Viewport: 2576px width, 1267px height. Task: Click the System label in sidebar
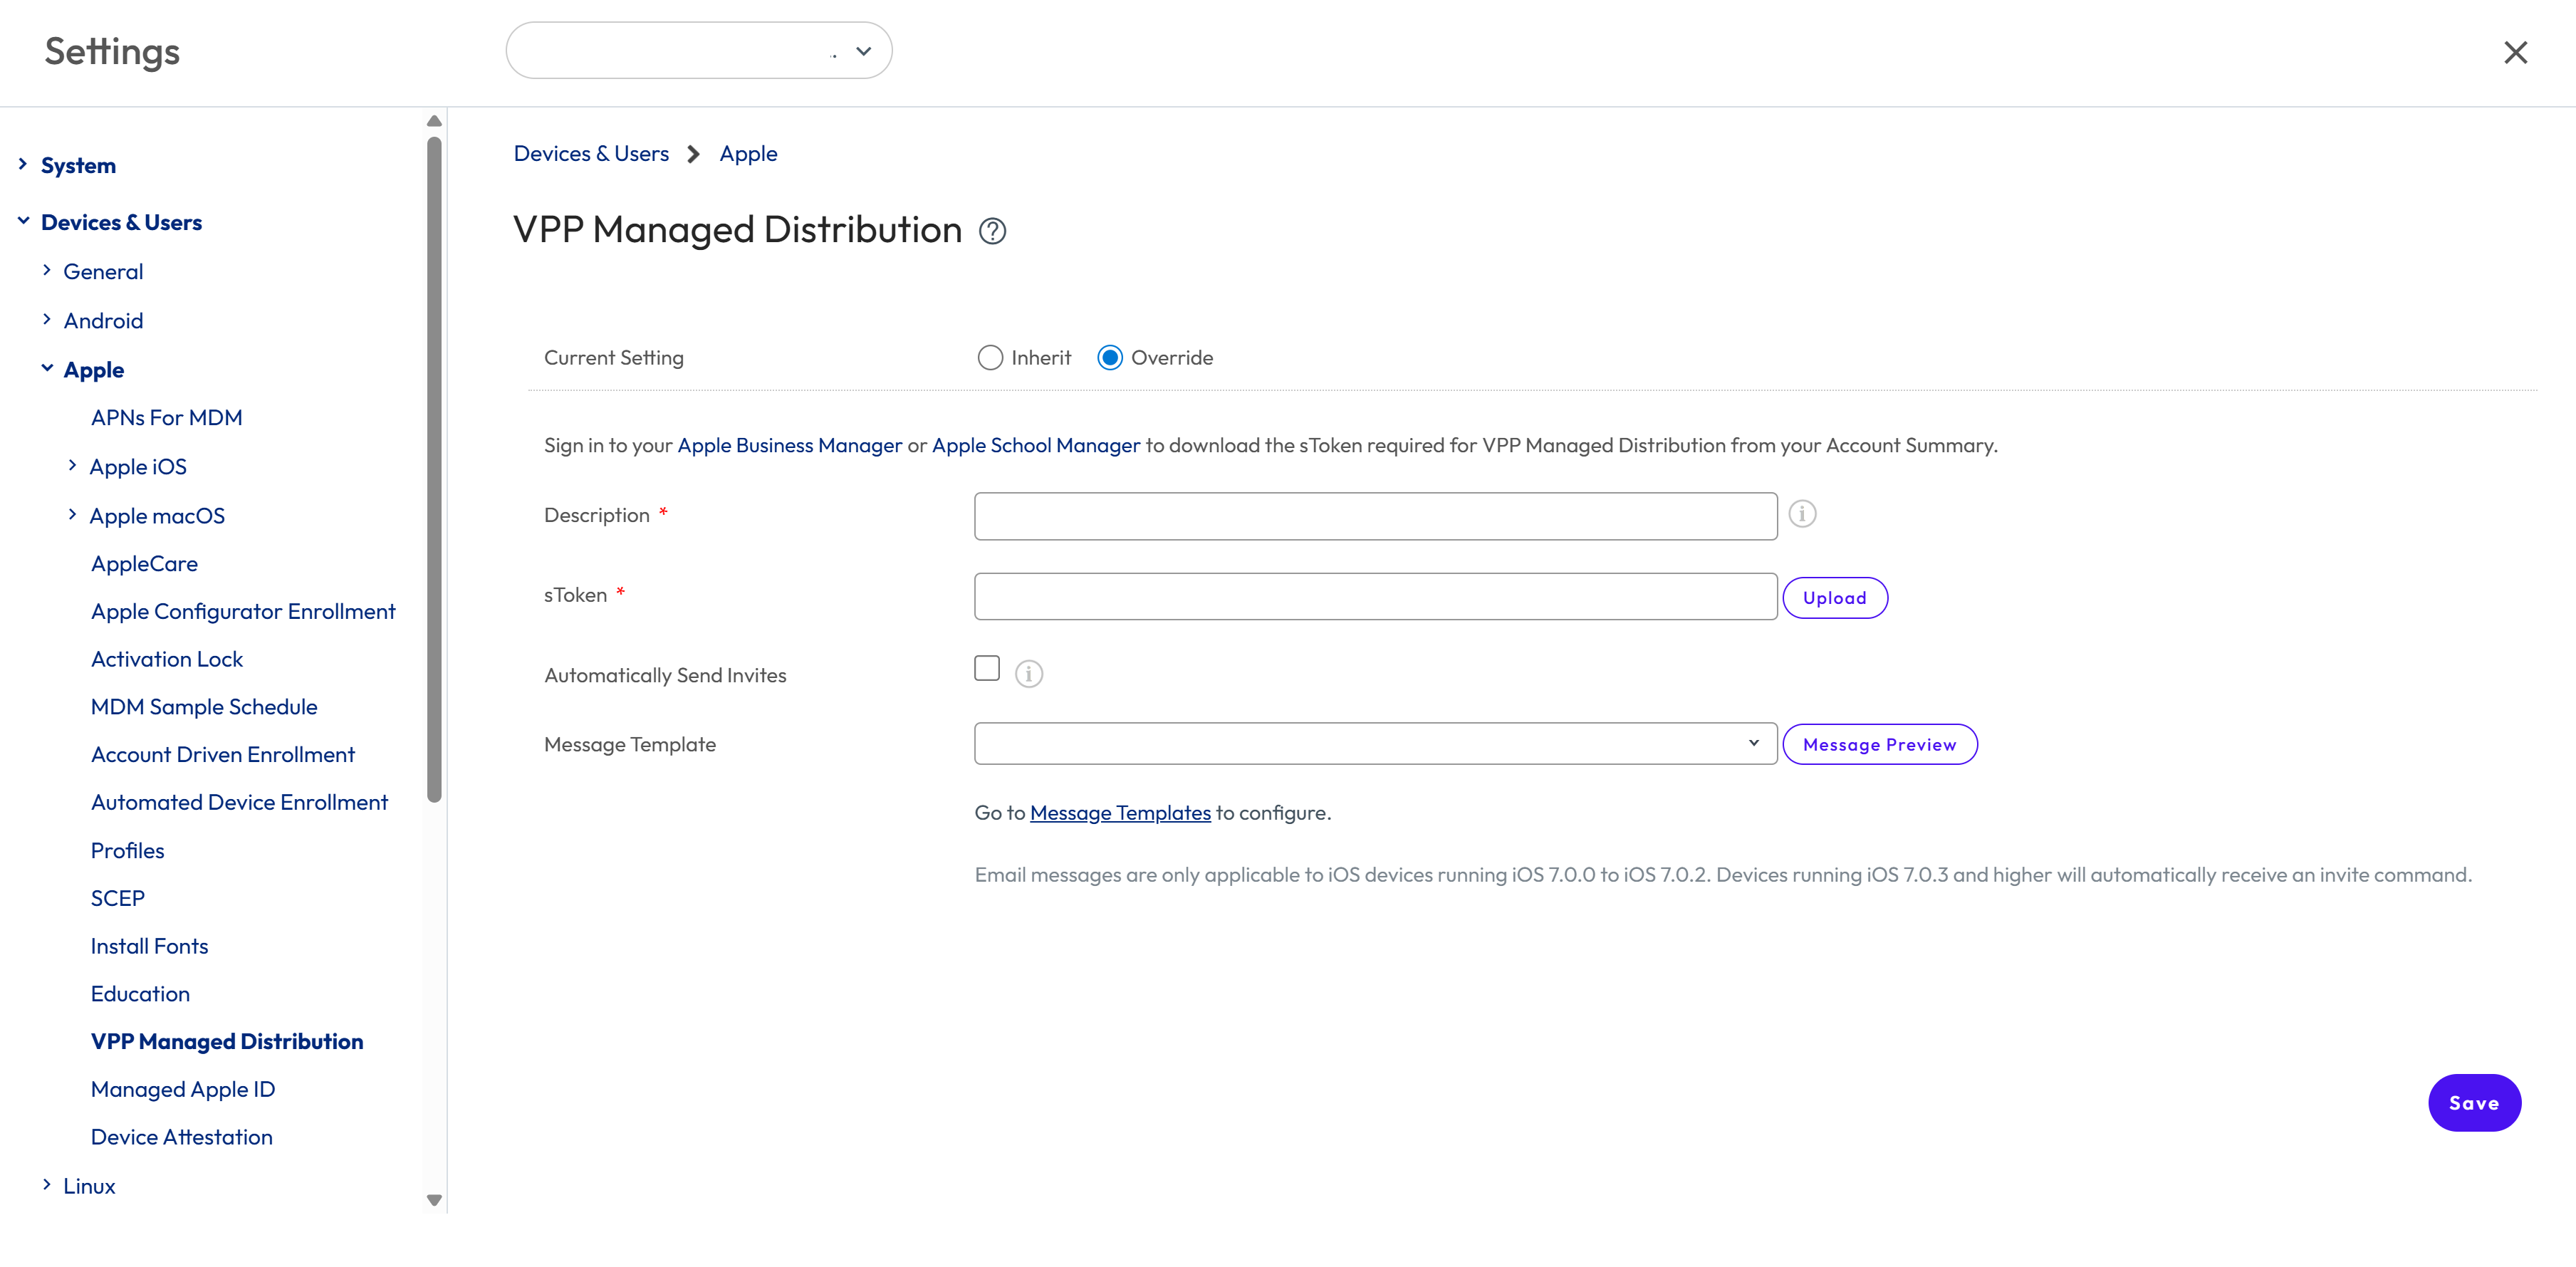coord(78,166)
